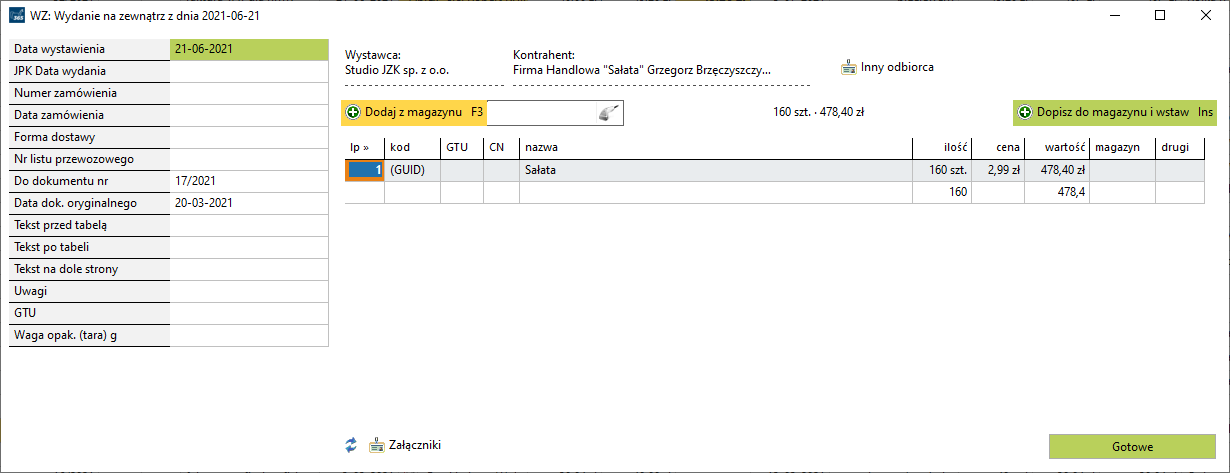Close the WZ window

(x=1205, y=16)
